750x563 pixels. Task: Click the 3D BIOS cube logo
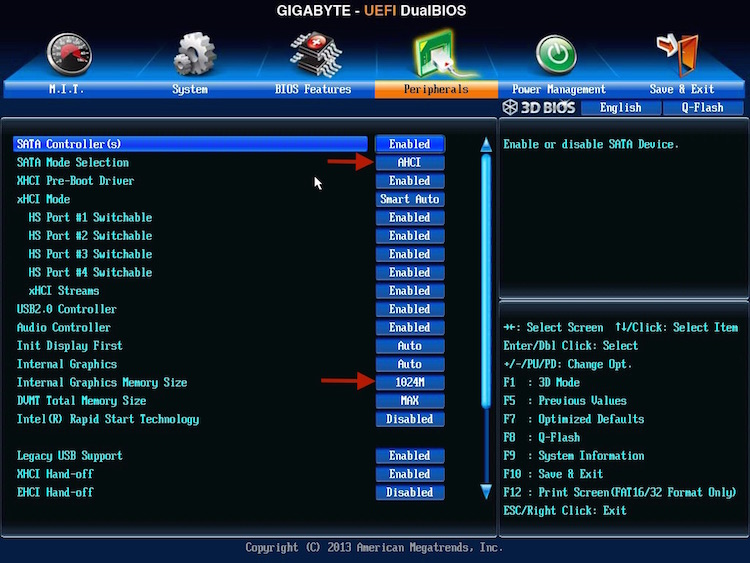coord(510,107)
